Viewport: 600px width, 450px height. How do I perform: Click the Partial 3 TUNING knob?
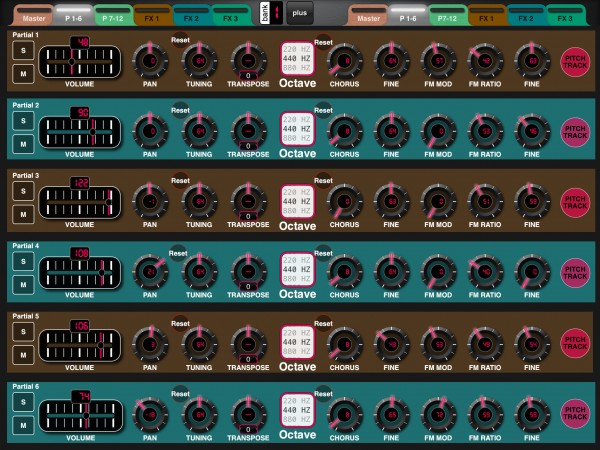tap(199, 202)
